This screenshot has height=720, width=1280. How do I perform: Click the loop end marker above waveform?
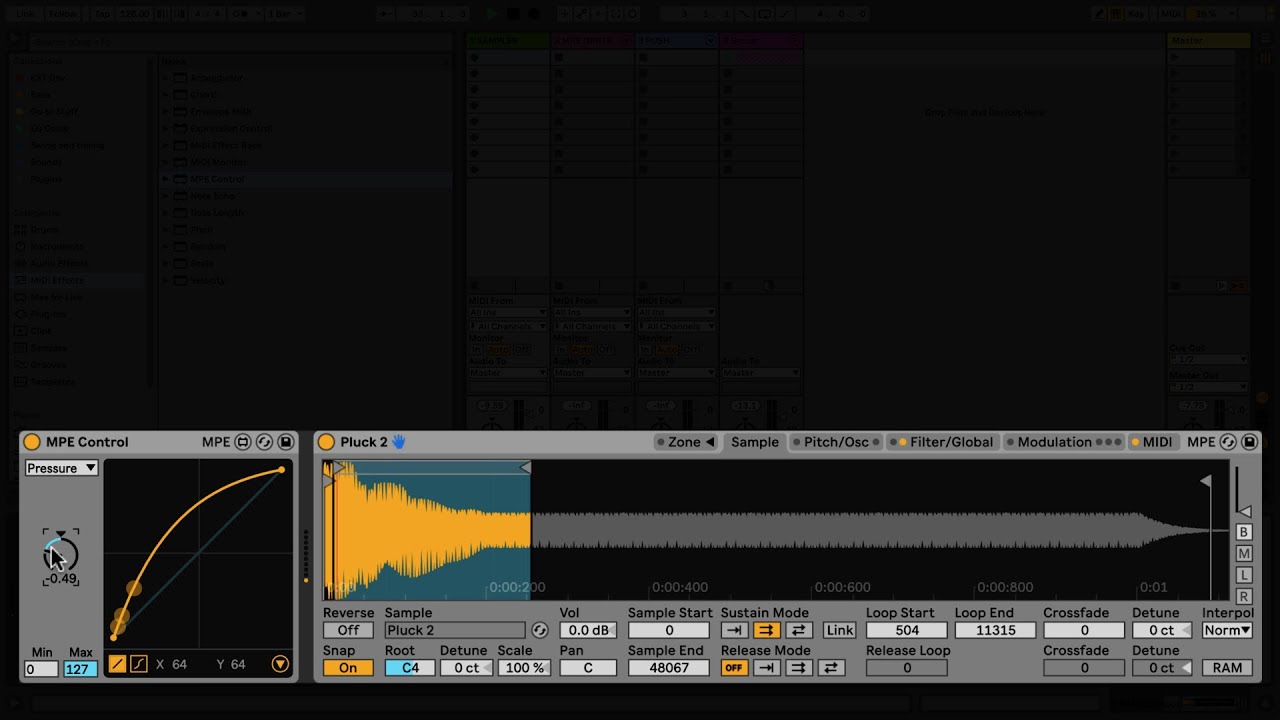coord(525,468)
